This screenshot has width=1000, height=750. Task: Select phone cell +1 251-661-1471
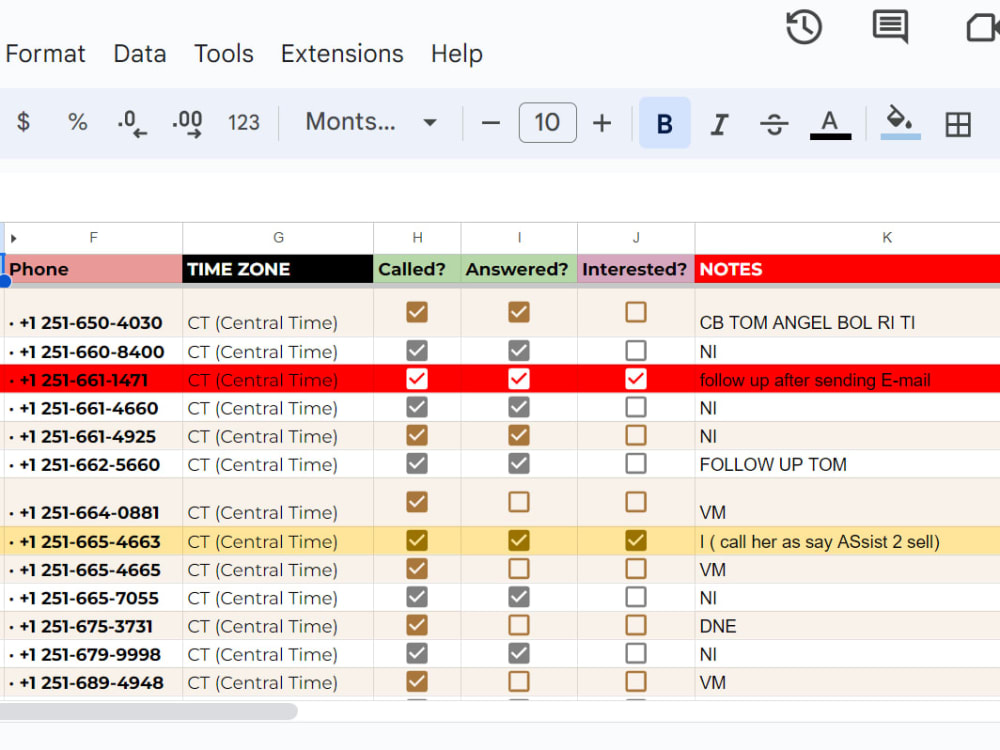[x=94, y=380]
